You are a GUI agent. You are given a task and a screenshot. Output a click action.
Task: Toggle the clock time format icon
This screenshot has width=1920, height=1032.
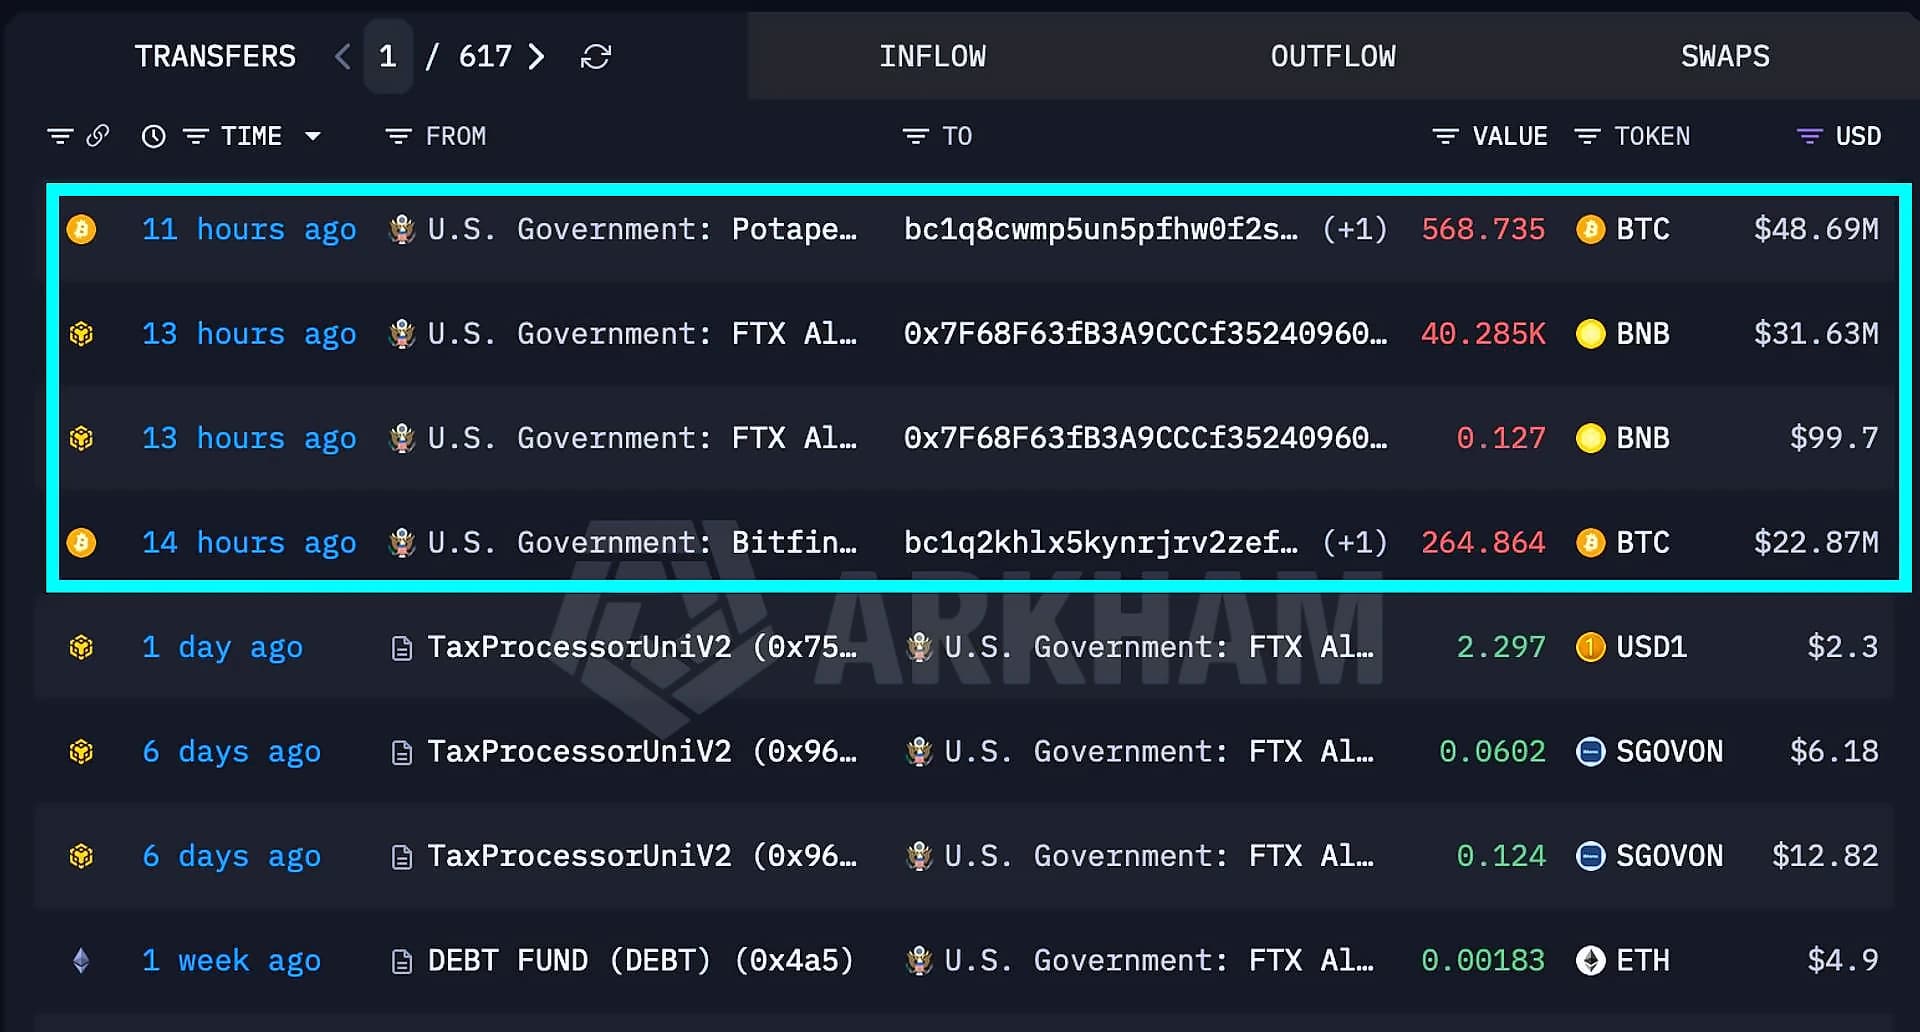(153, 136)
